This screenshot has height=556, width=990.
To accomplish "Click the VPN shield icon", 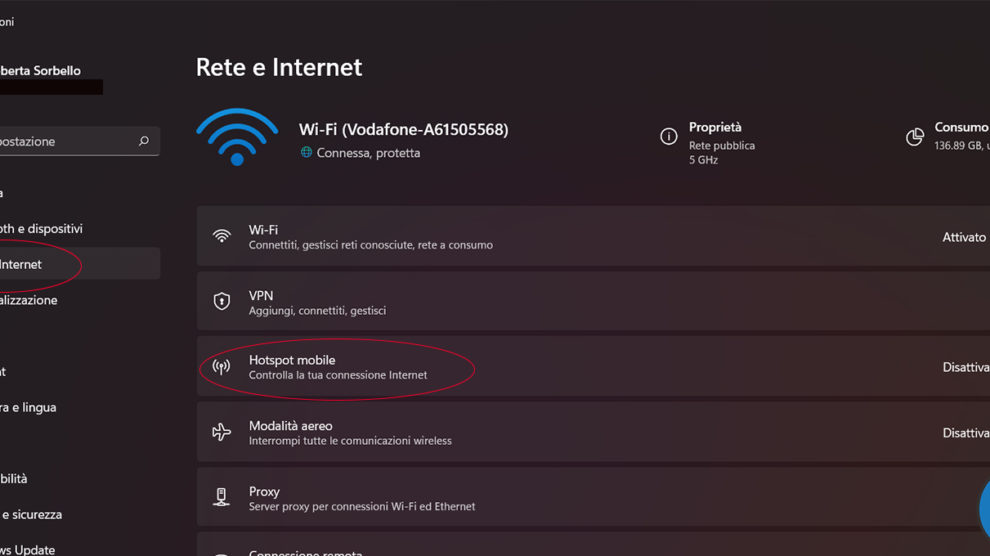I will click(222, 302).
